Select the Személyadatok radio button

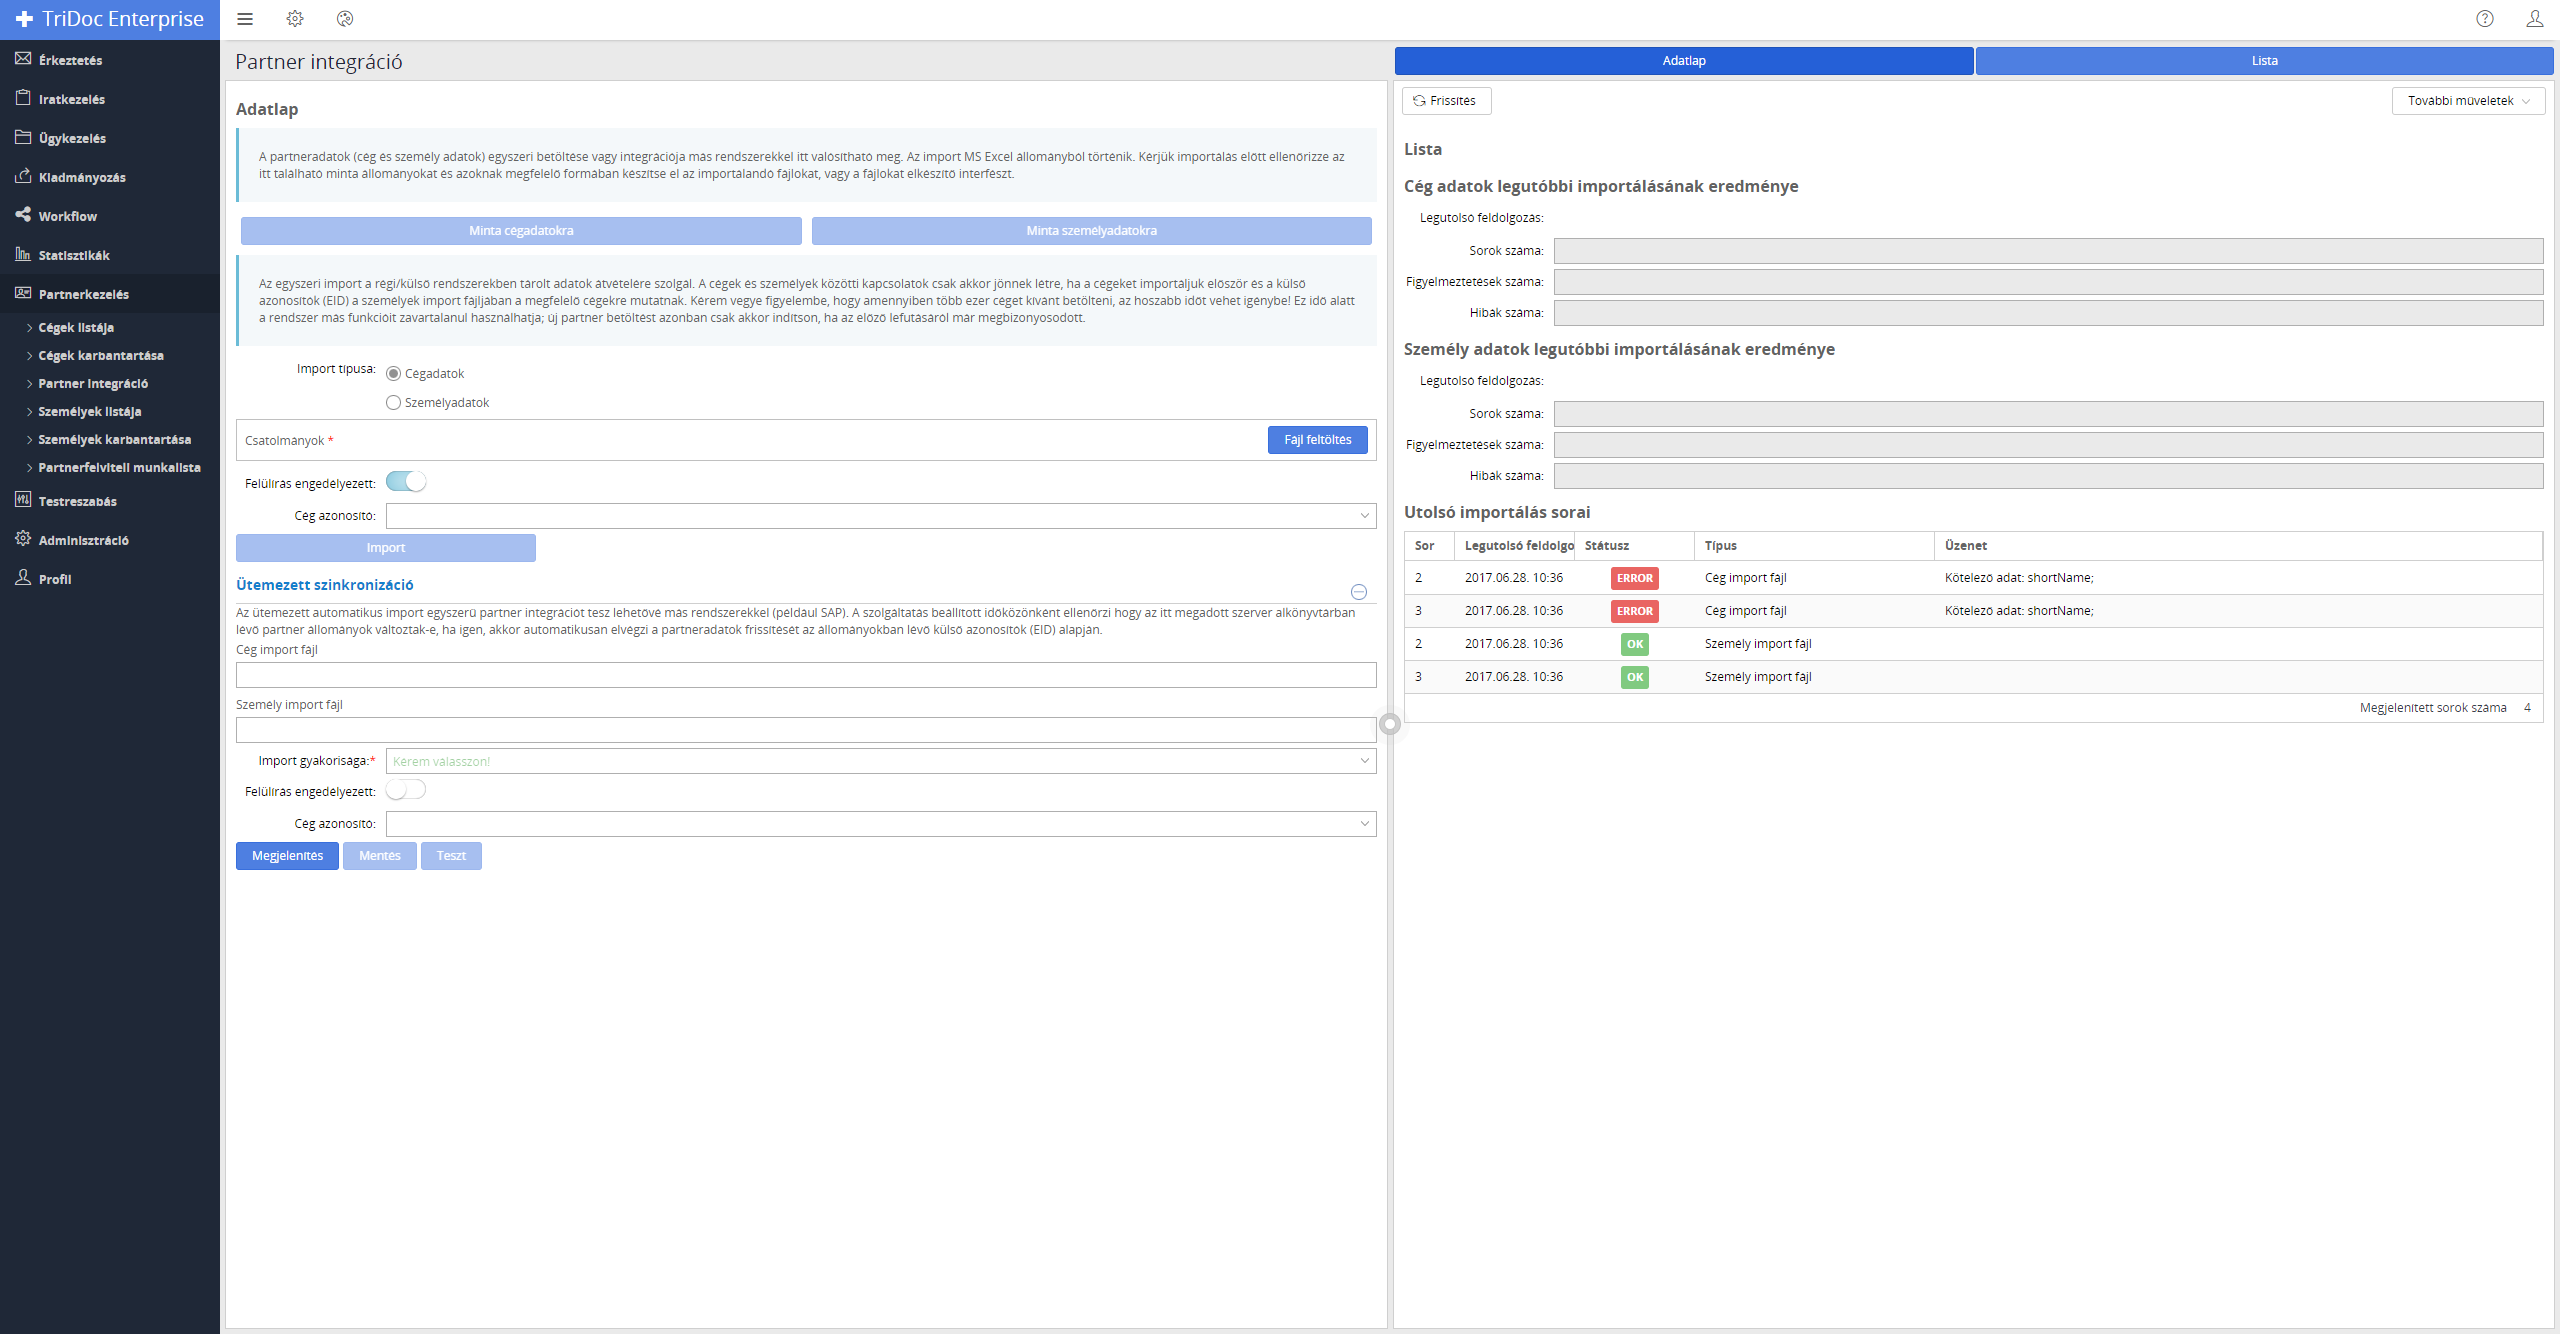point(394,403)
